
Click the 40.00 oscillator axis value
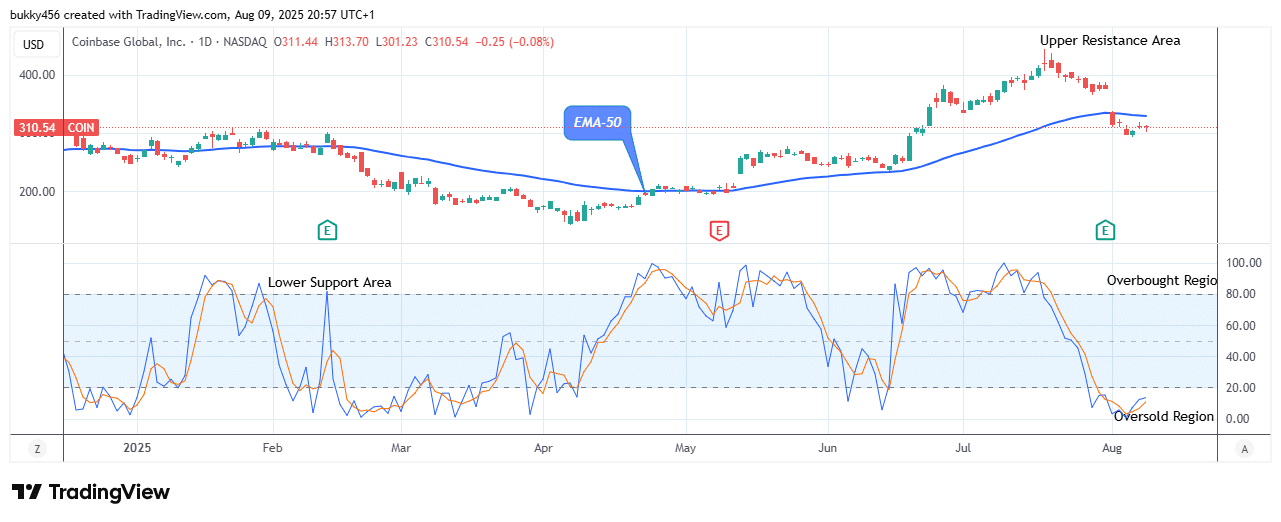tap(1241, 357)
